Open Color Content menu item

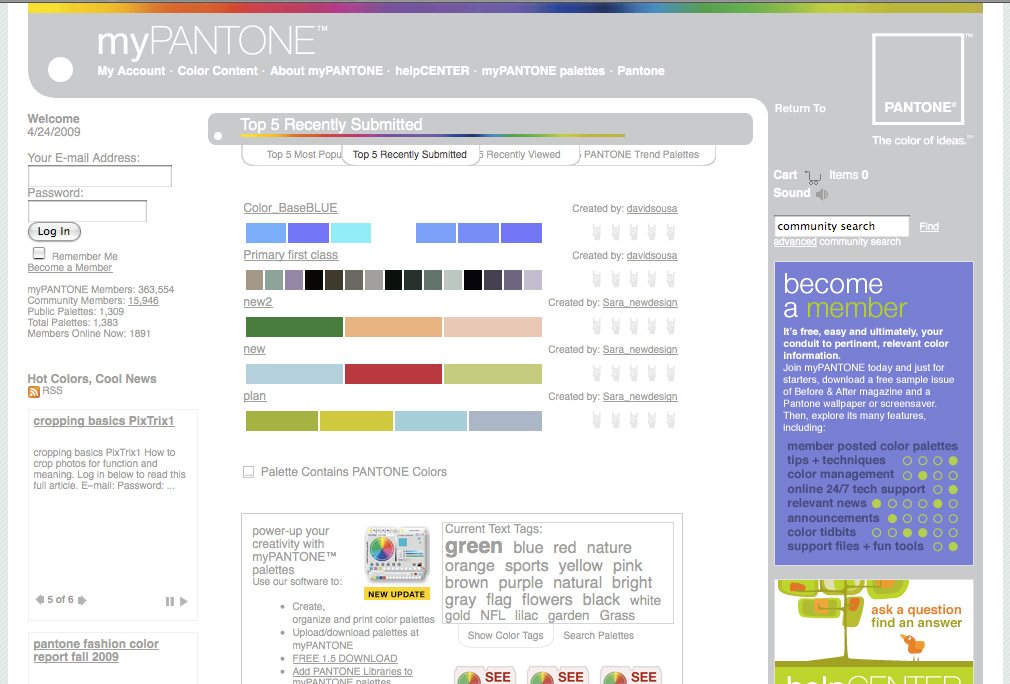point(218,71)
